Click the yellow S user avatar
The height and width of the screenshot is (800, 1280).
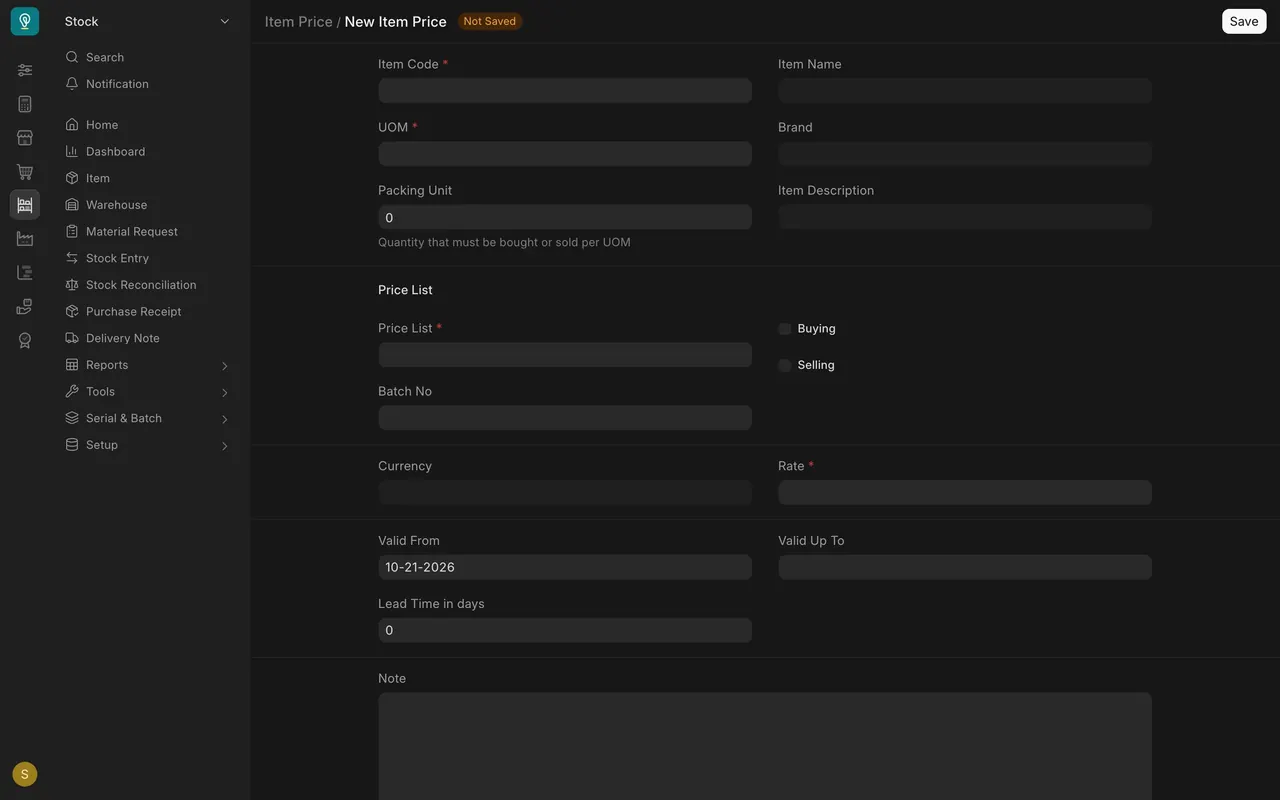pos(25,774)
